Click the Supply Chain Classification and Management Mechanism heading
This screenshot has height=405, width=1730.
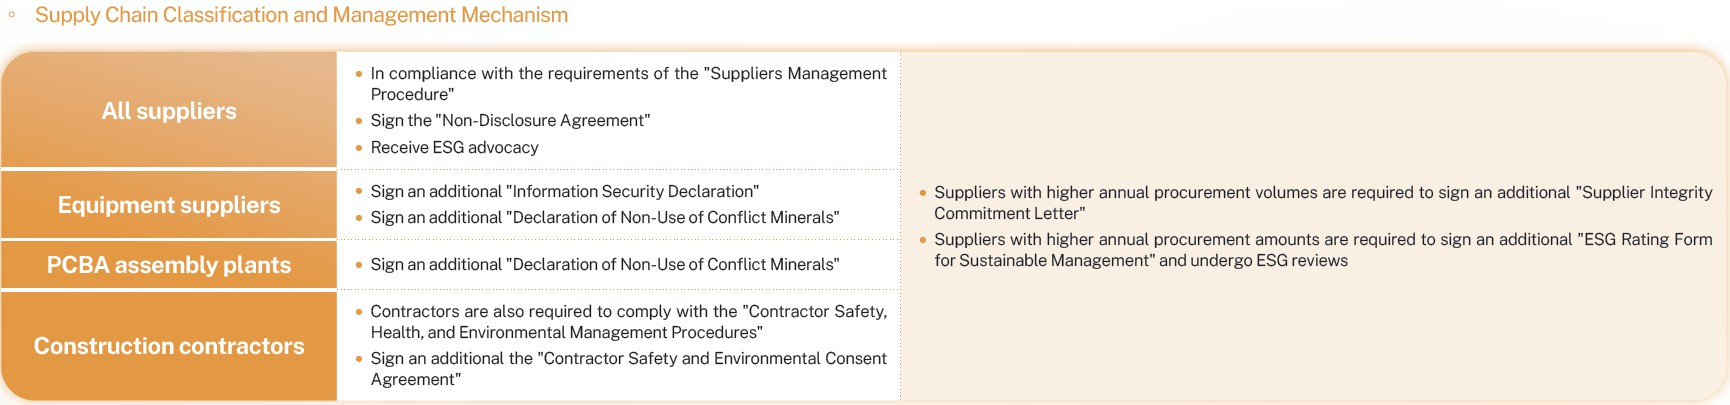coord(301,15)
